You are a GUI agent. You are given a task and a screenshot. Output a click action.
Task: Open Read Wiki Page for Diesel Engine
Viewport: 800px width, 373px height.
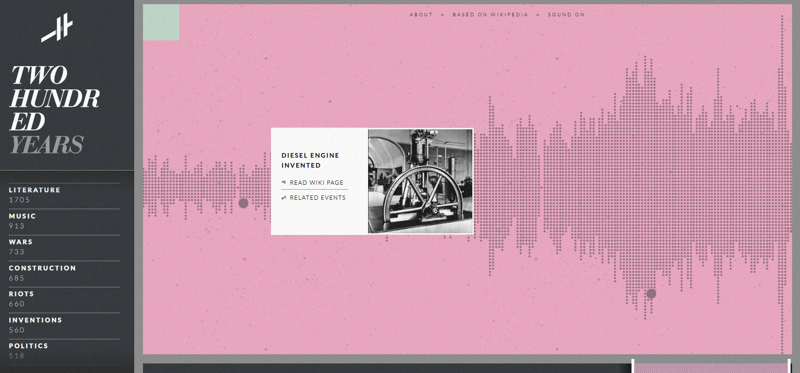316,183
